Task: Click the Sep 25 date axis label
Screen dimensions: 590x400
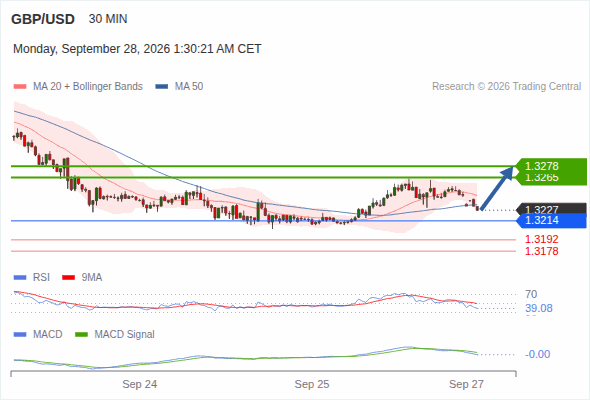Action: point(312,384)
